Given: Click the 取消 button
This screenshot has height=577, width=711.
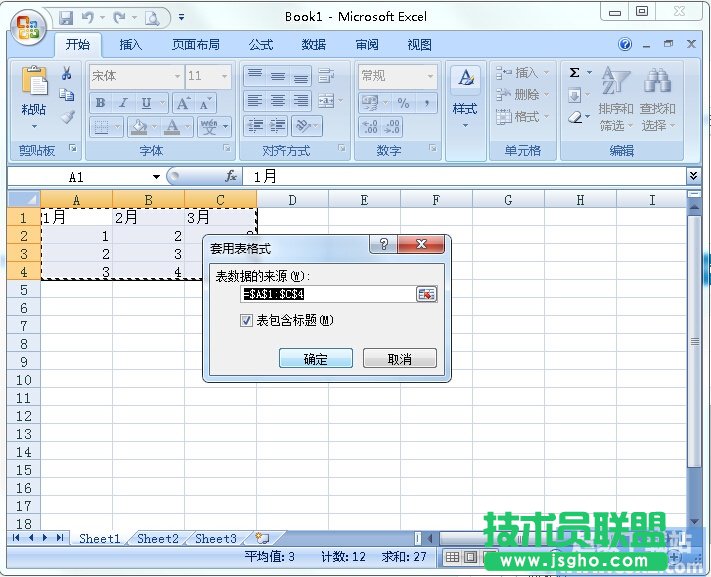Looking at the screenshot, I should 399,359.
